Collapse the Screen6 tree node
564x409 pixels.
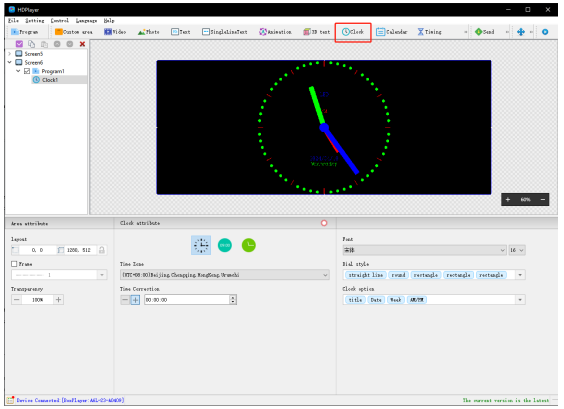(9, 63)
